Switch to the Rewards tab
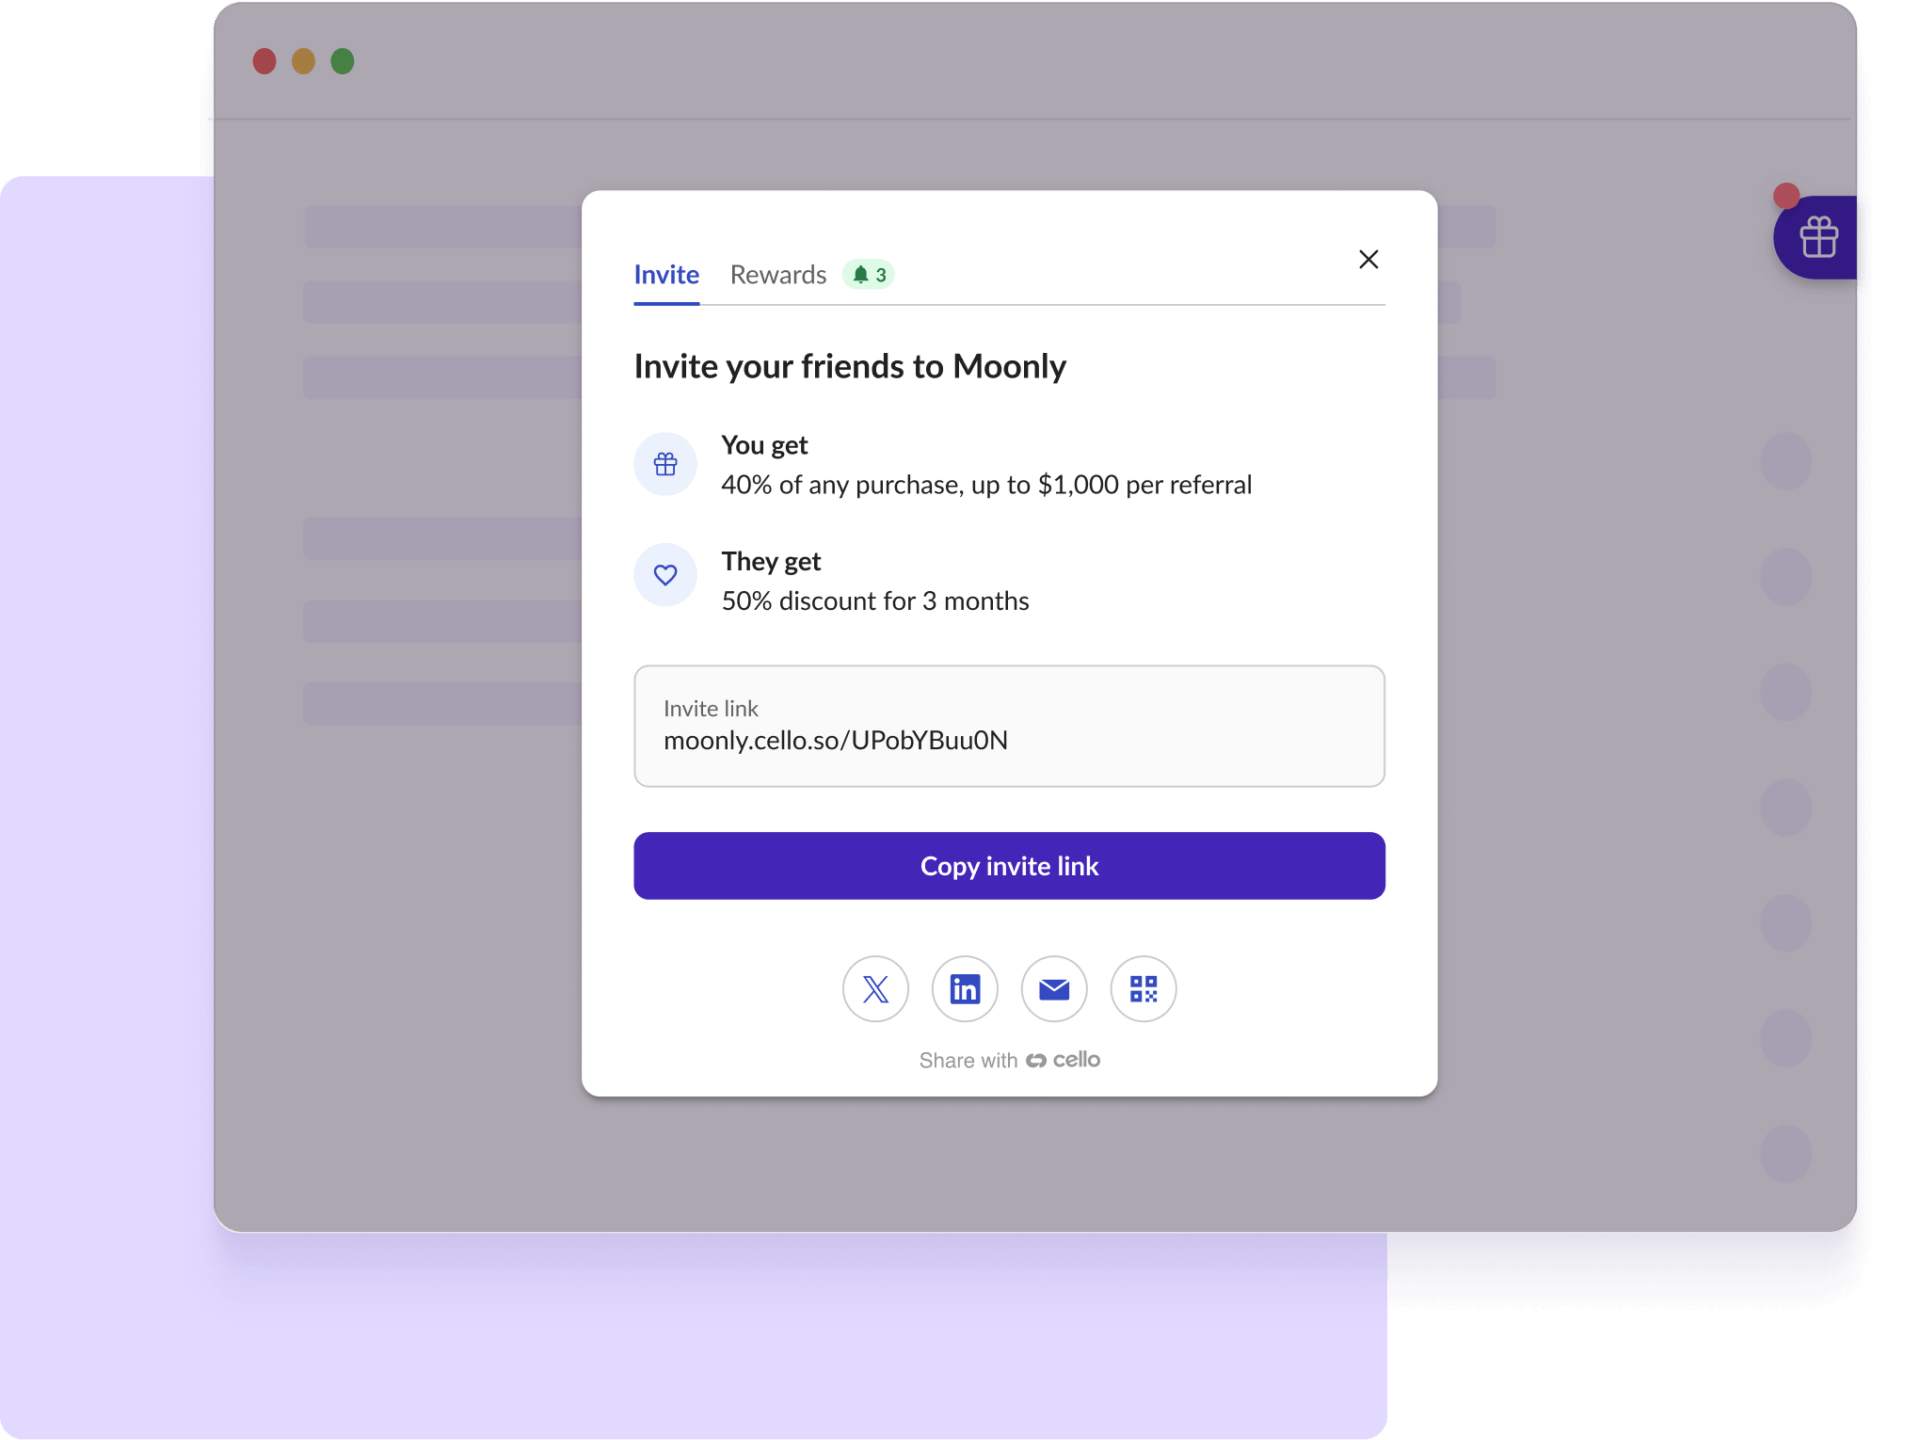1920x1440 pixels. [777, 275]
